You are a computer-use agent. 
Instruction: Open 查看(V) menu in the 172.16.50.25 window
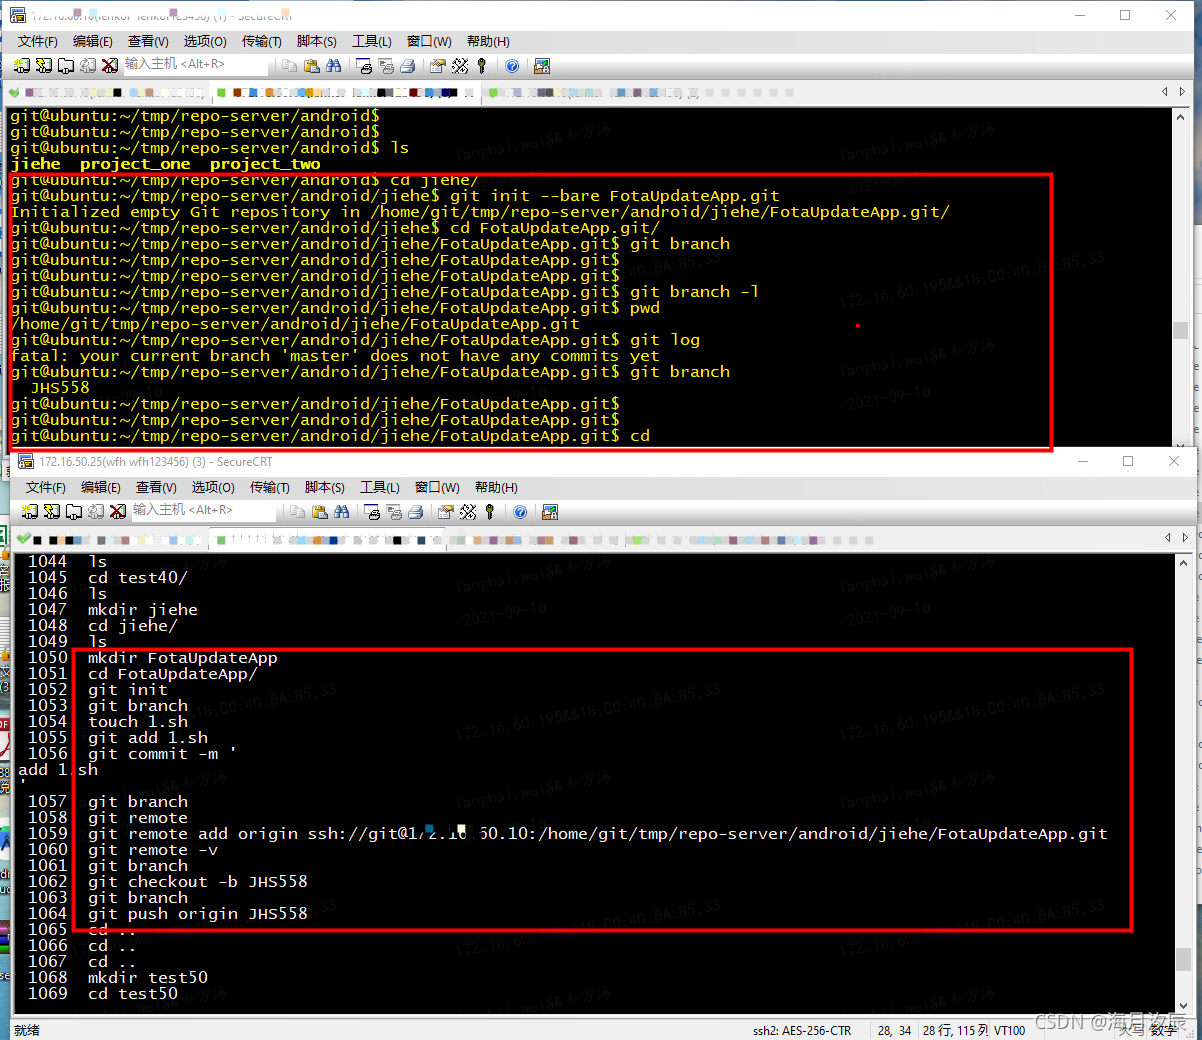pos(156,487)
